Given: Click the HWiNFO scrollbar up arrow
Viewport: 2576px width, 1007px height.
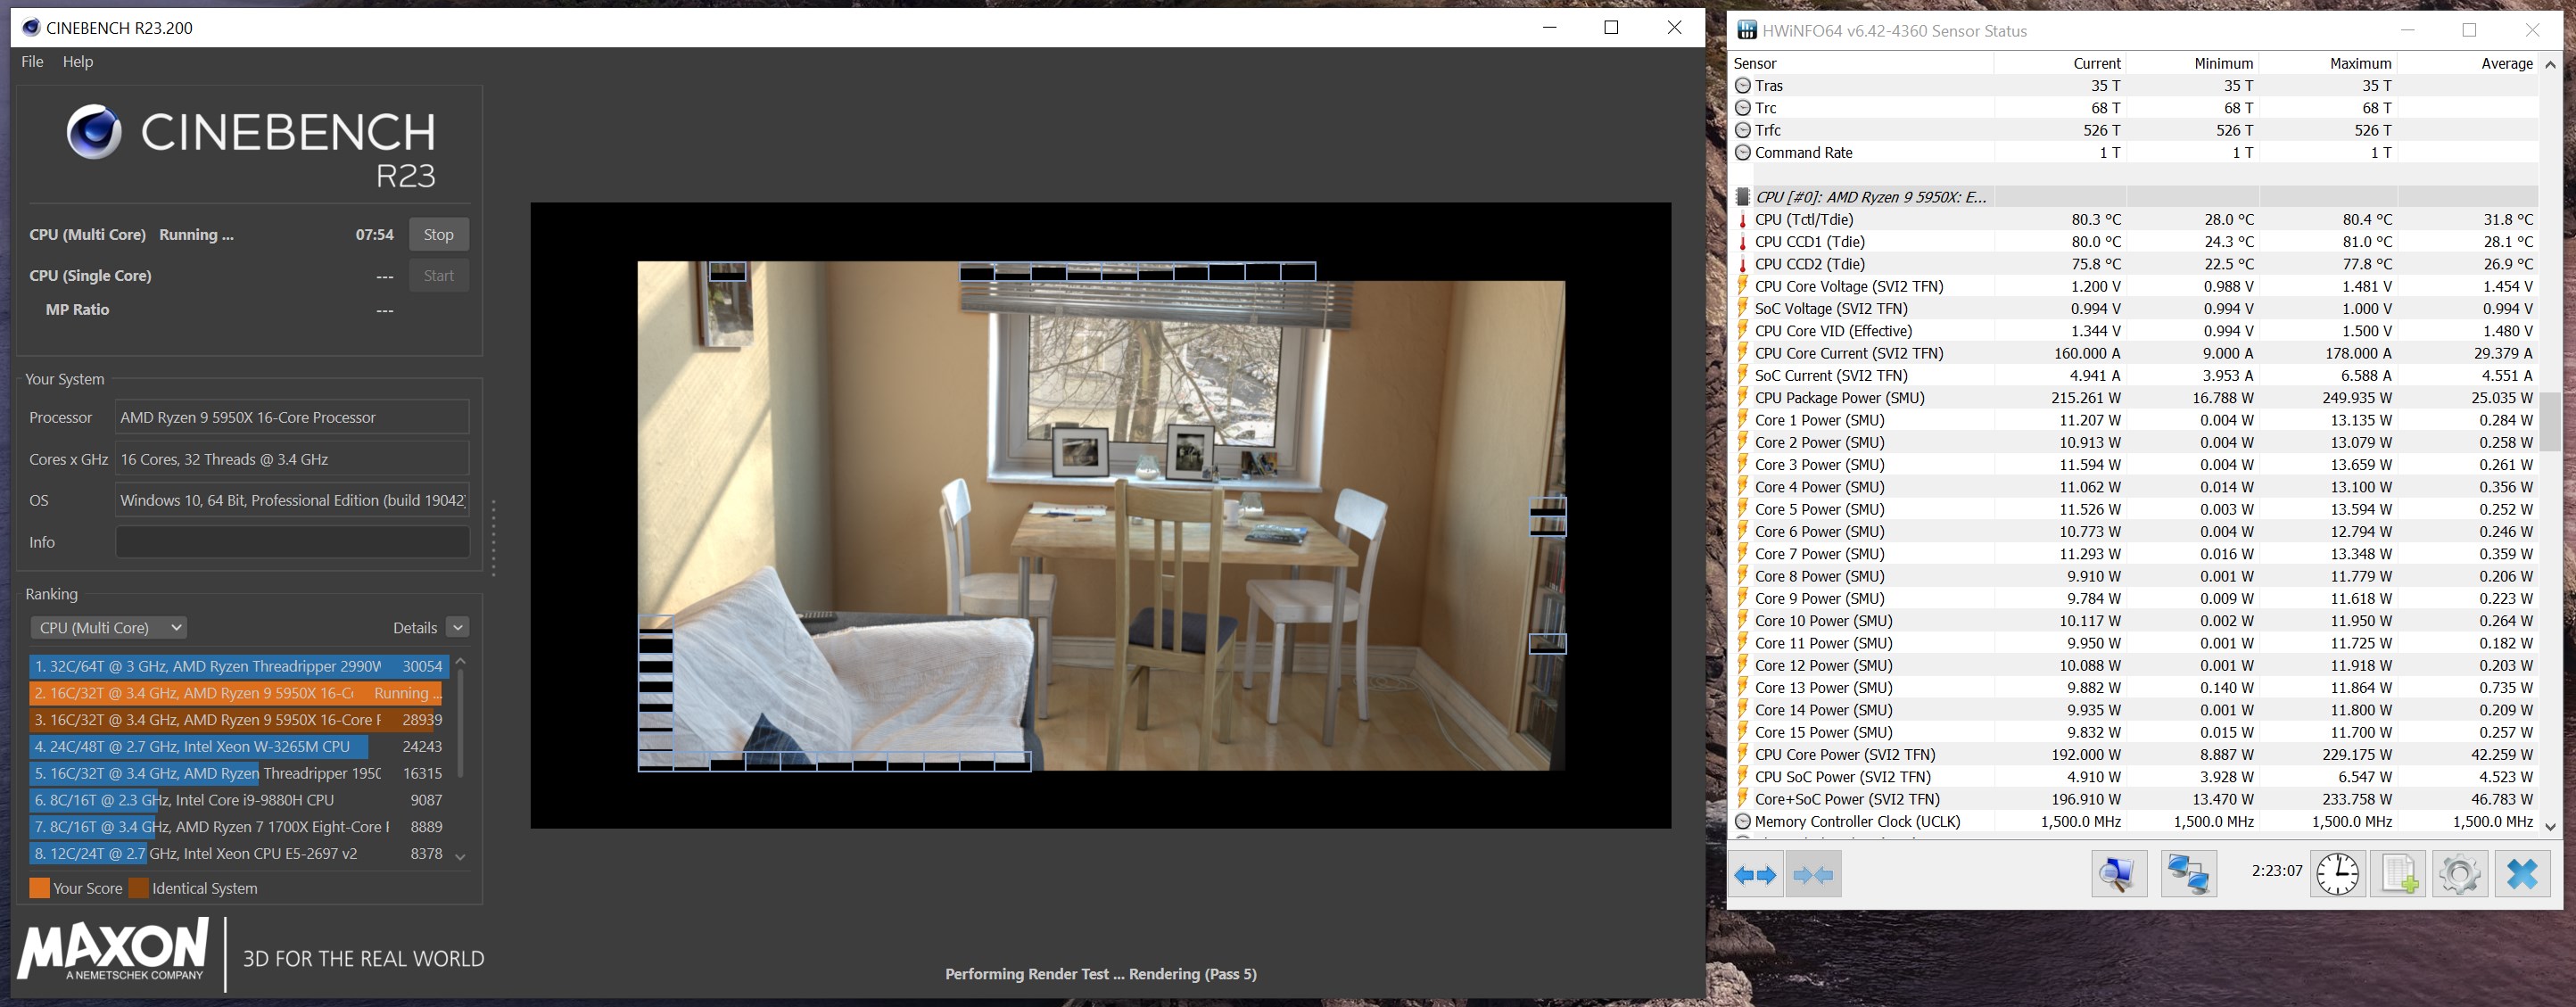Looking at the screenshot, I should click(2550, 64).
